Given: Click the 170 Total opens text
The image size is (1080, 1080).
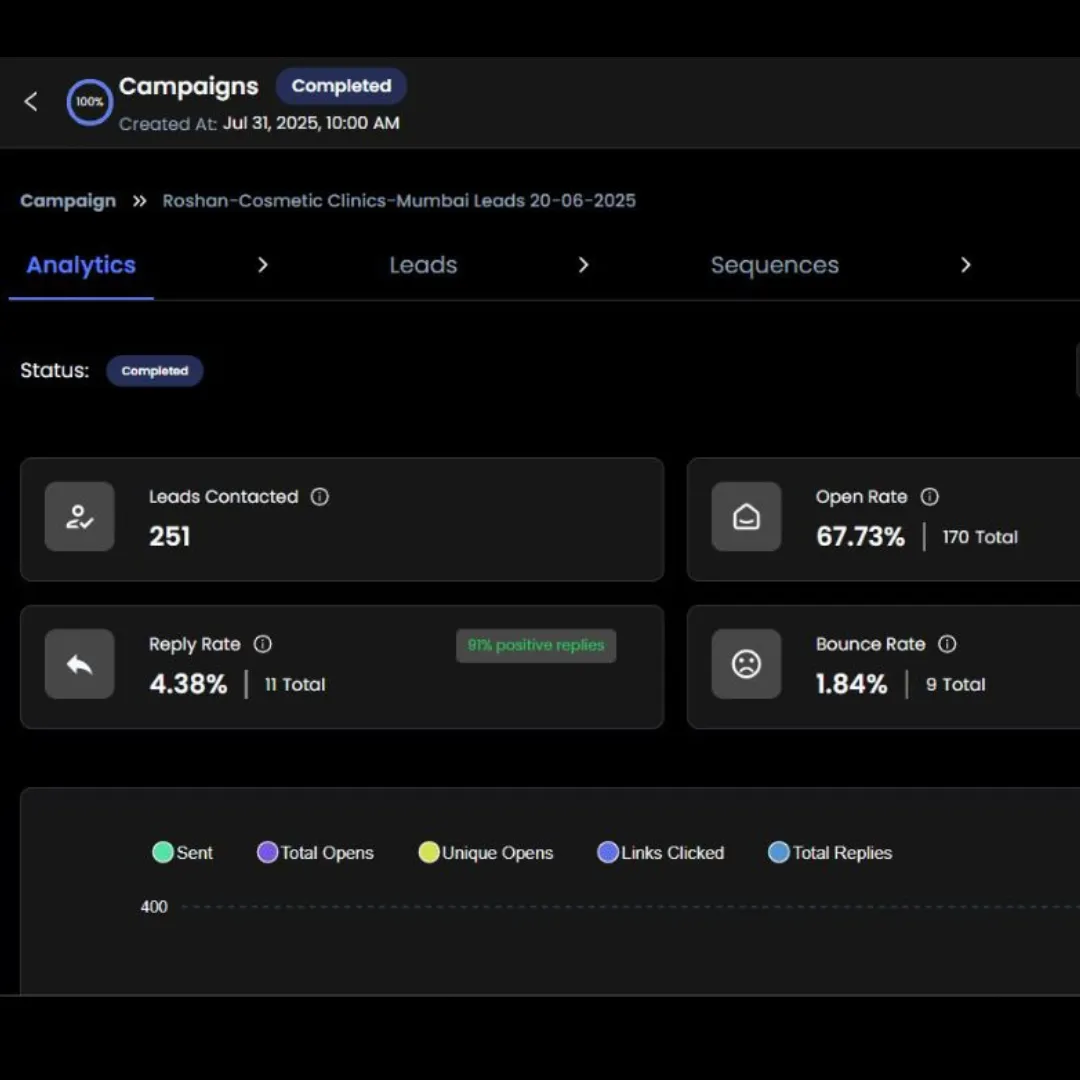Looking at the screenshot, I should 979,537.
